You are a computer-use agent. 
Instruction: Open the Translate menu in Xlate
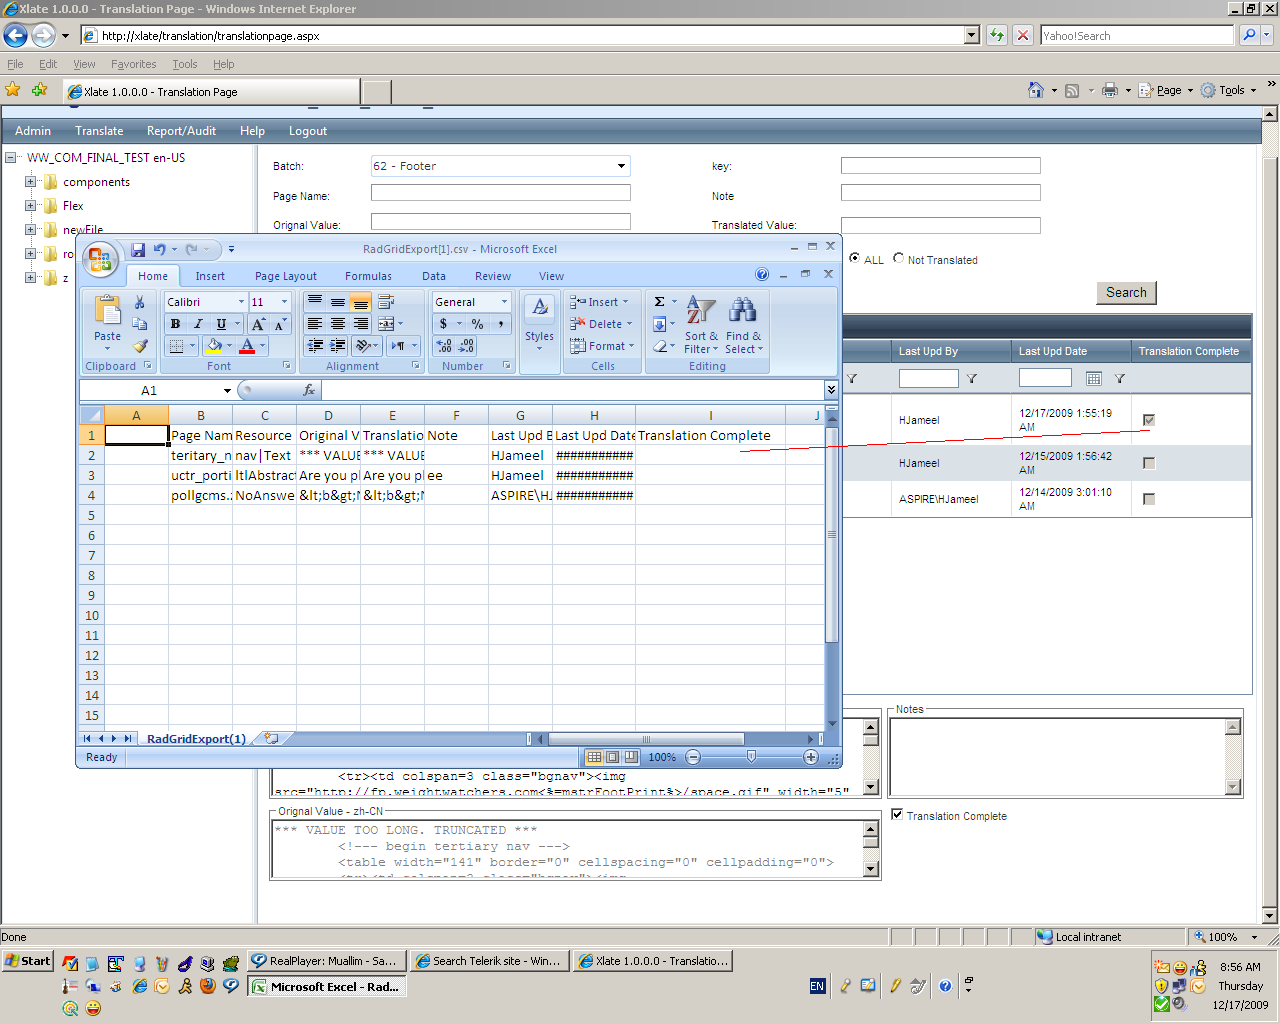(99, 131)
